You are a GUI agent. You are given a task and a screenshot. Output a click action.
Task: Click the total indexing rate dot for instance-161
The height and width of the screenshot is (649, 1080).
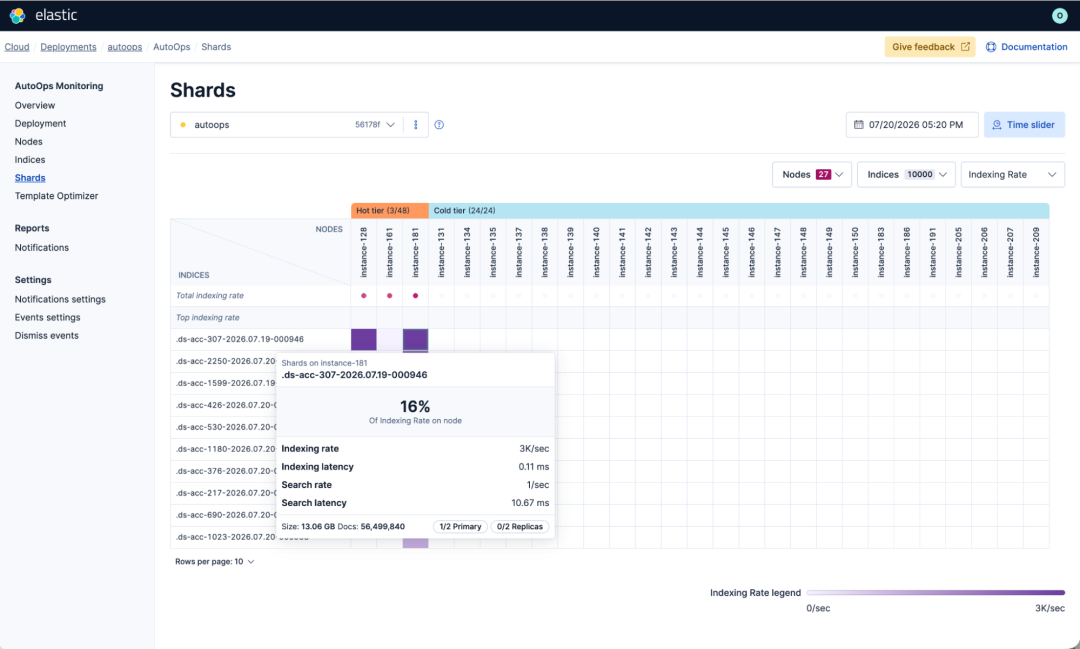pos(390,296)
